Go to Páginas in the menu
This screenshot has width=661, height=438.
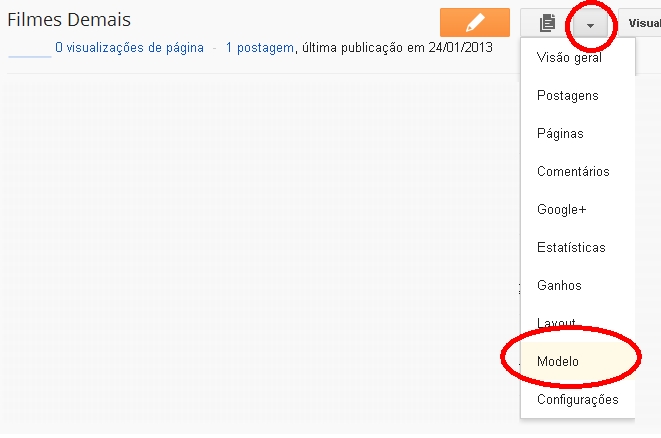coord(560,133)
